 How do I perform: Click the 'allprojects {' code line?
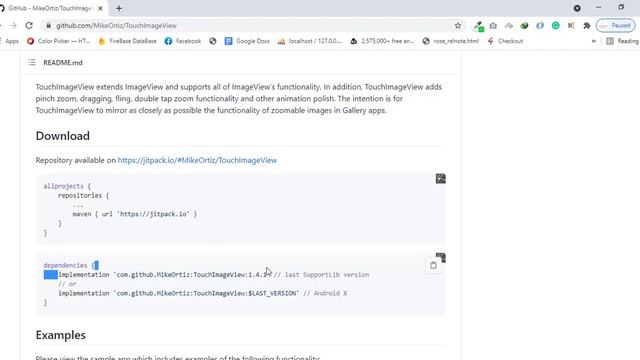(67, 186)
